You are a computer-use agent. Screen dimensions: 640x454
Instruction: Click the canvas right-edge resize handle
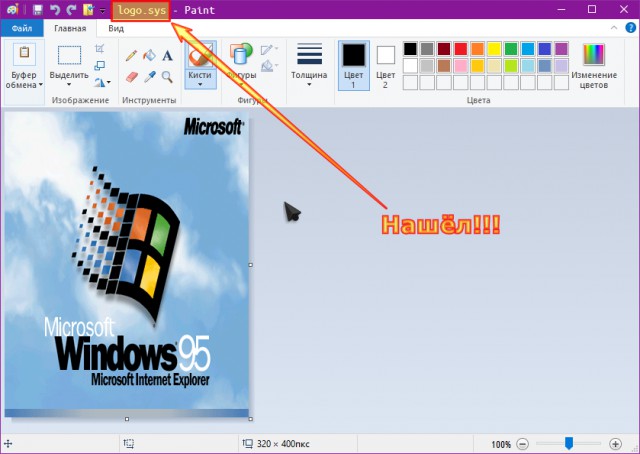(x=251, y=265)
